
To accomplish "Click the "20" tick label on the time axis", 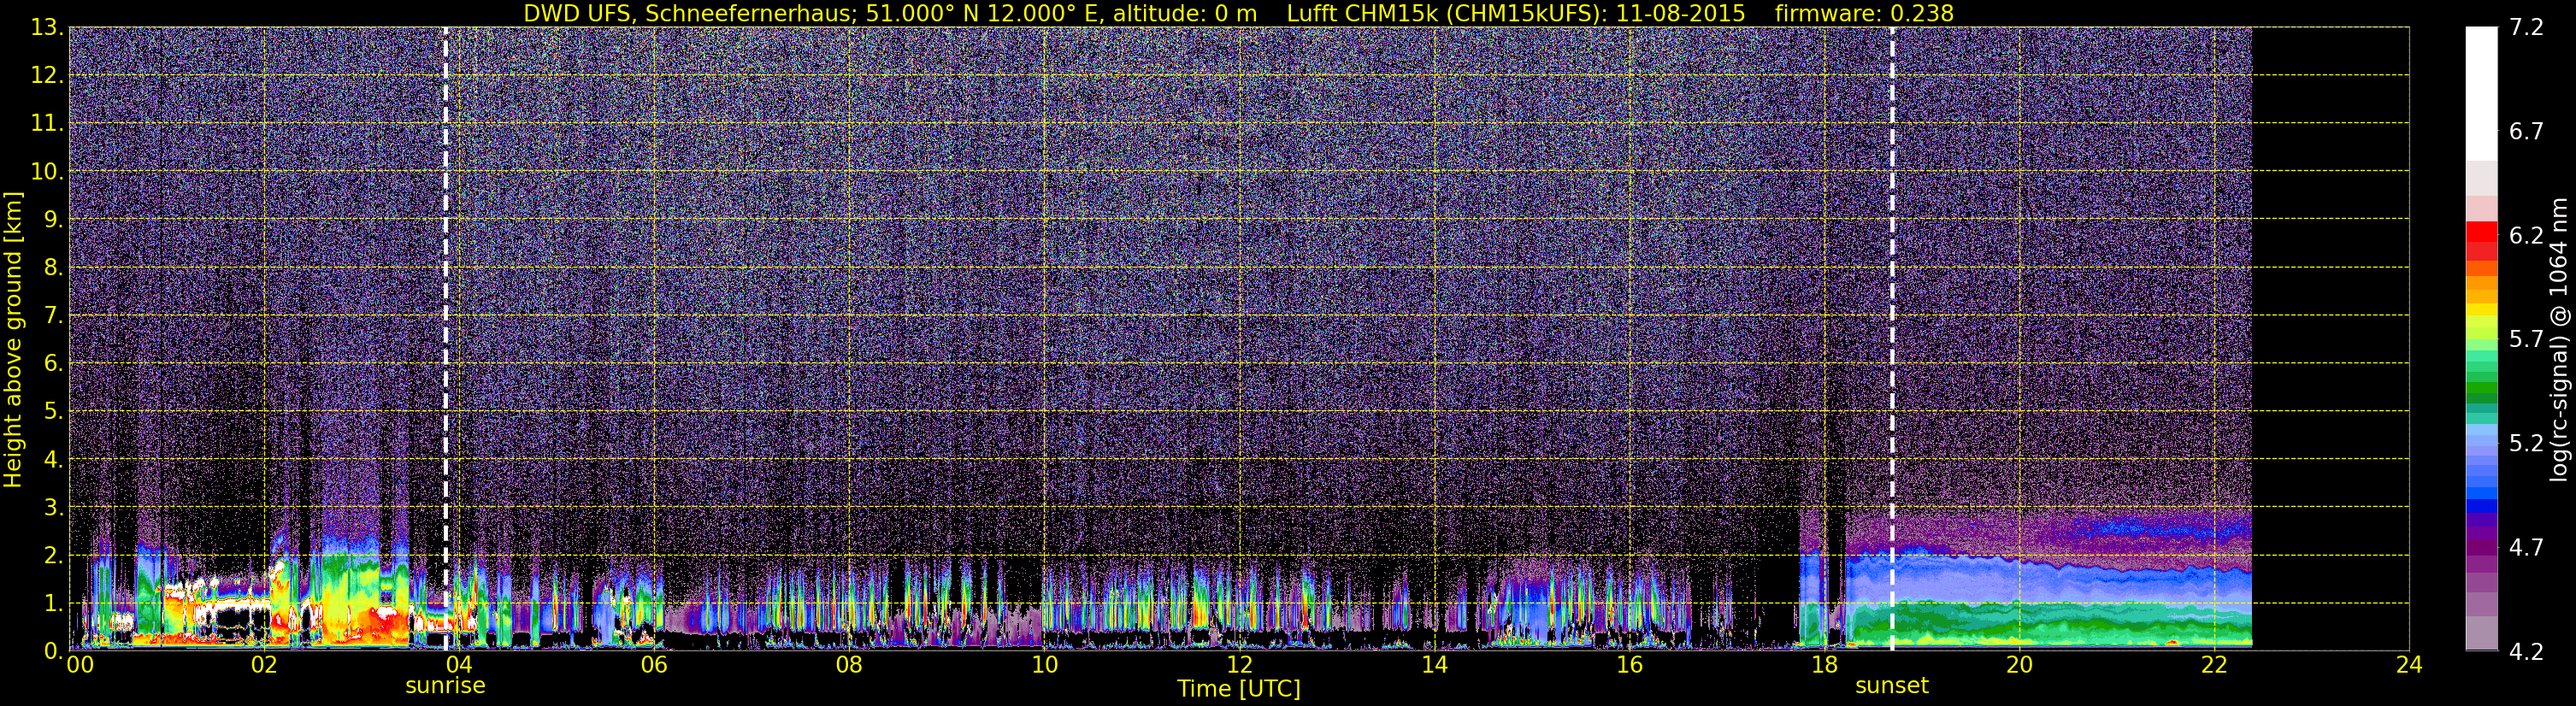I will click(x=2019, y=666).
